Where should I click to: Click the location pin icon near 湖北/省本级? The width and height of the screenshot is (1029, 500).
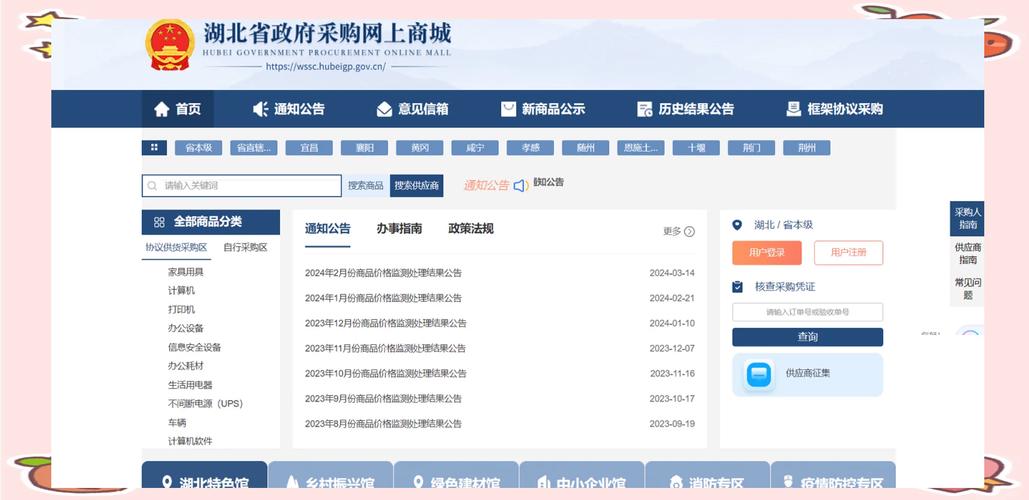pyautogui.click(x=738, y=225)
